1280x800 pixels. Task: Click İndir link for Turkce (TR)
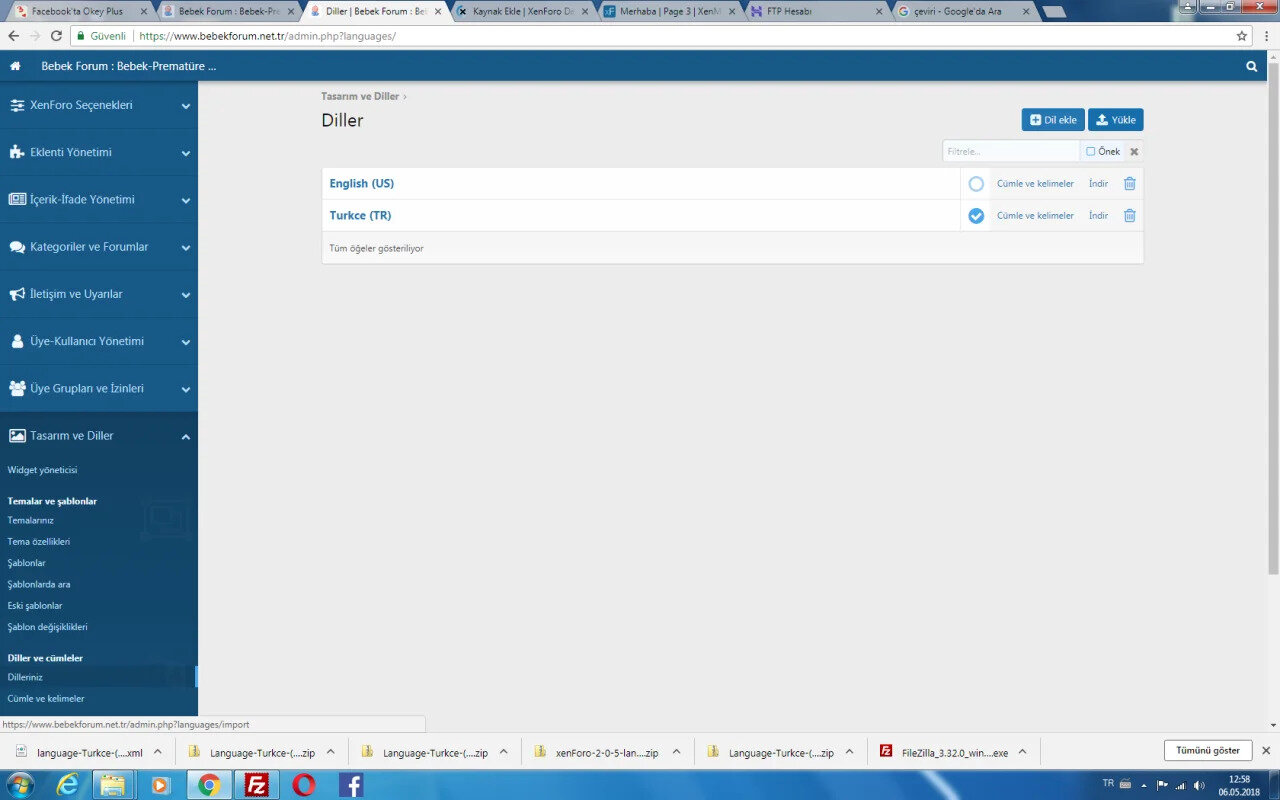coord(1098,216)
